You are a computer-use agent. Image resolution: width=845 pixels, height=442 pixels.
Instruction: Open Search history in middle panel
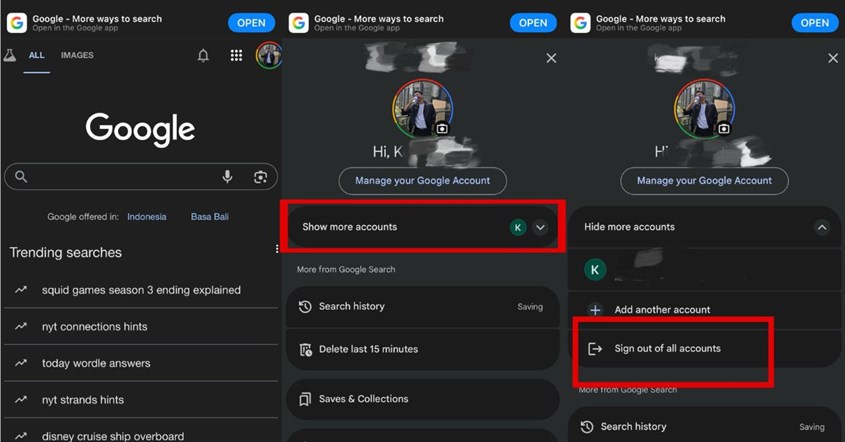pos(422,307)
